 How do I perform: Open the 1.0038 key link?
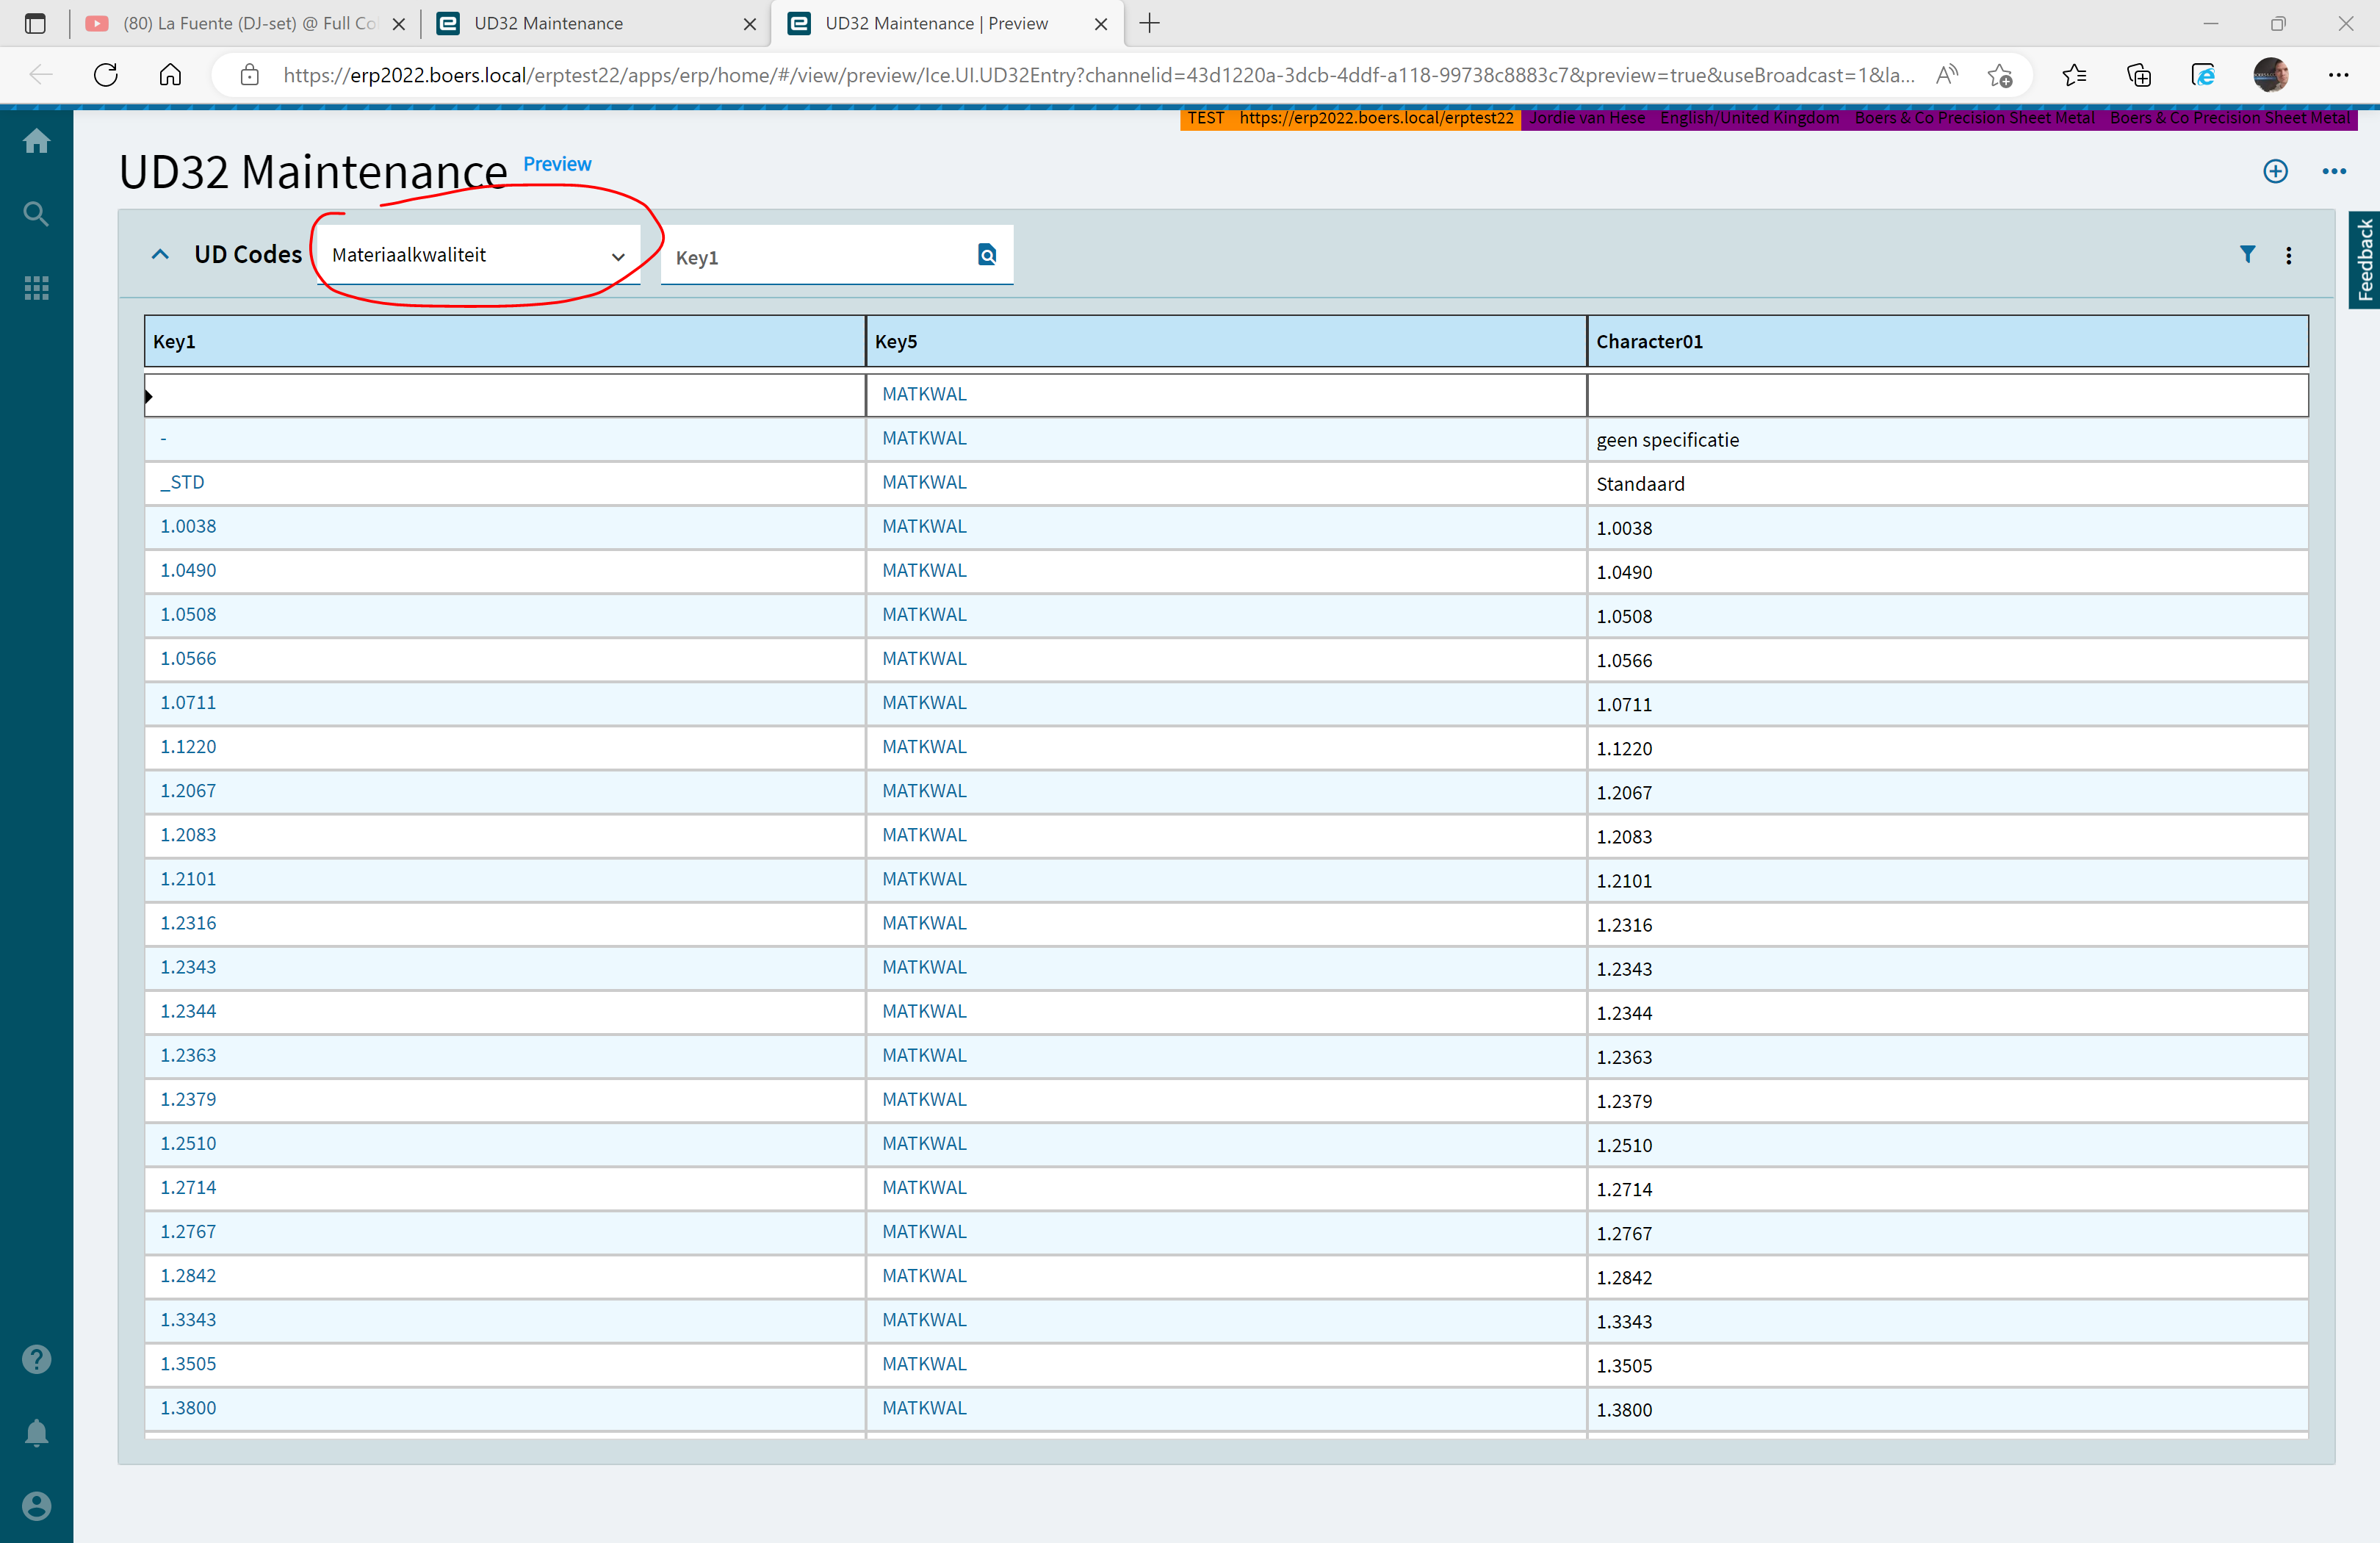click(188, 526)
